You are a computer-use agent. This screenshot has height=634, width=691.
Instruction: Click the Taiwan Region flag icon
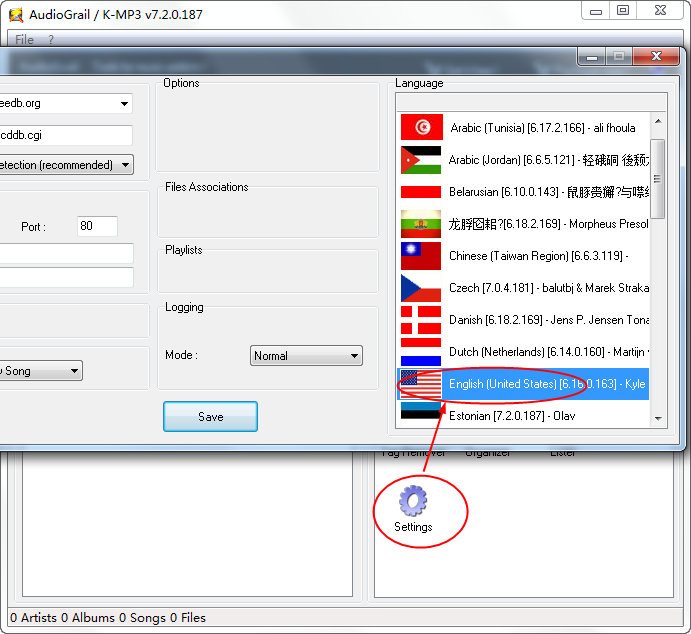421,256
